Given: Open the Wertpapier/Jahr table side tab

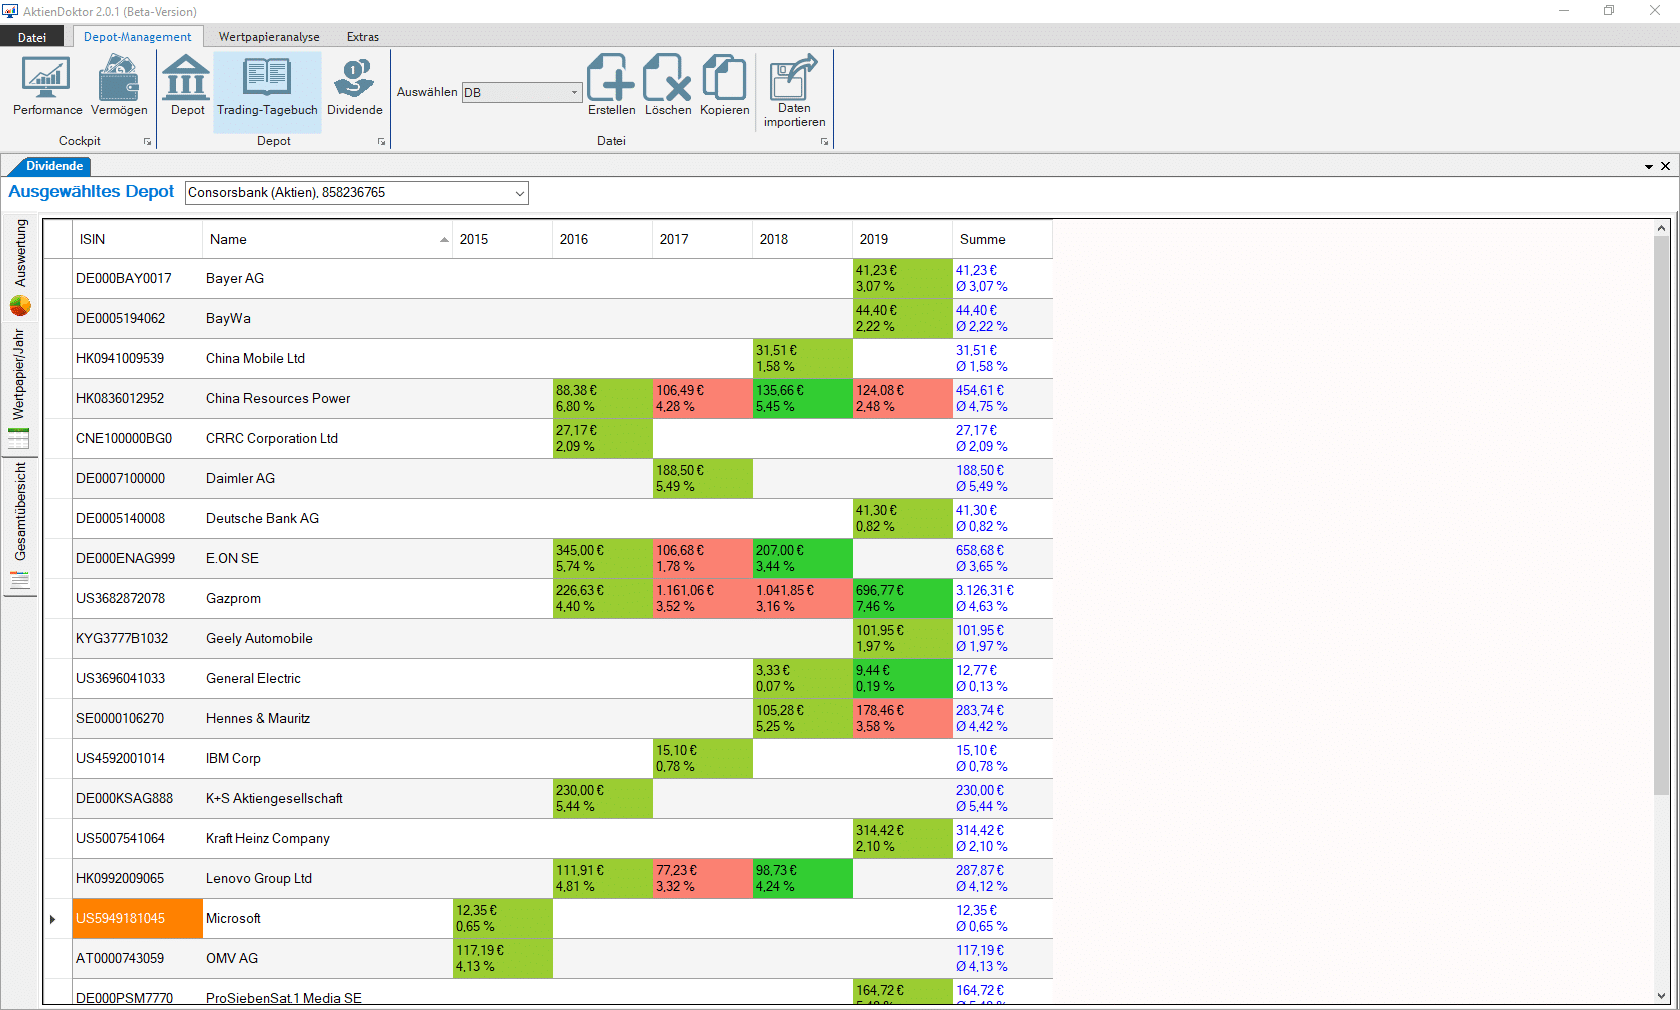Looking at the screenshot, I should click(20, 389).
